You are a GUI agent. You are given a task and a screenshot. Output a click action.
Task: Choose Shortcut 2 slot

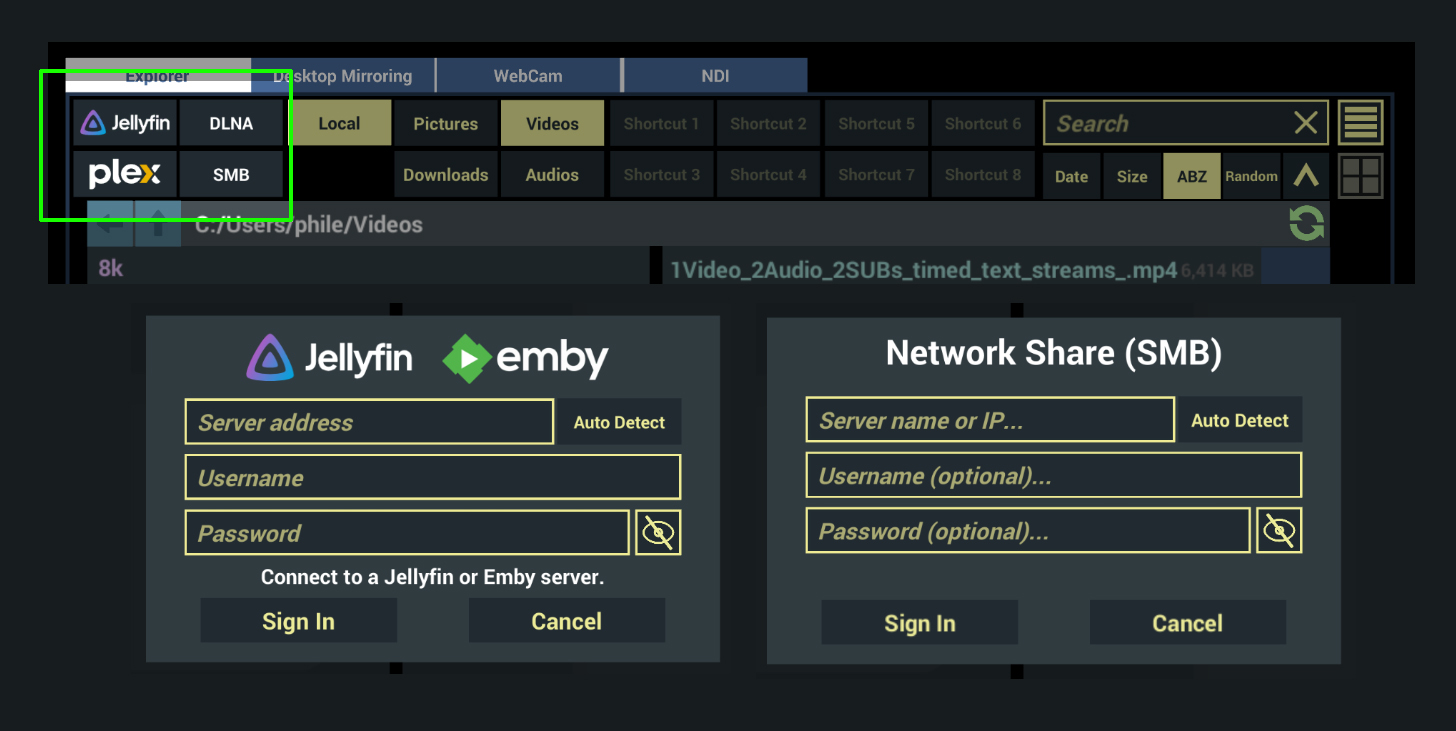[x=768, y=124]
